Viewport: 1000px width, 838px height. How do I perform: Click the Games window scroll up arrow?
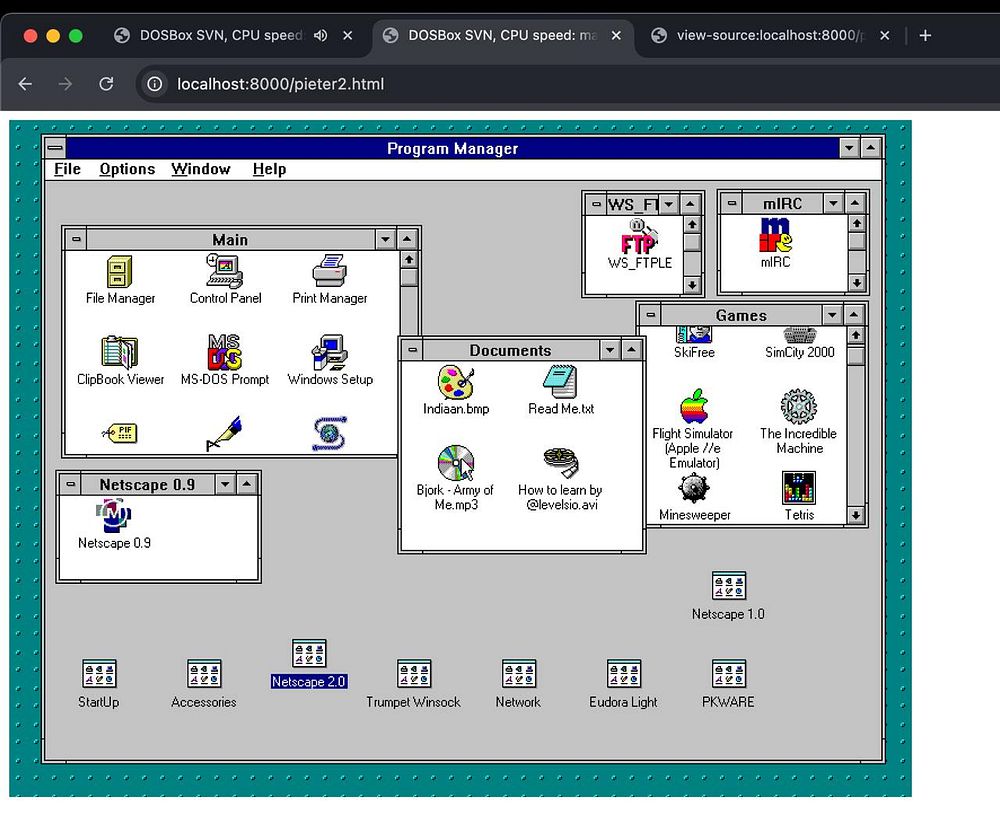[856, 335]
